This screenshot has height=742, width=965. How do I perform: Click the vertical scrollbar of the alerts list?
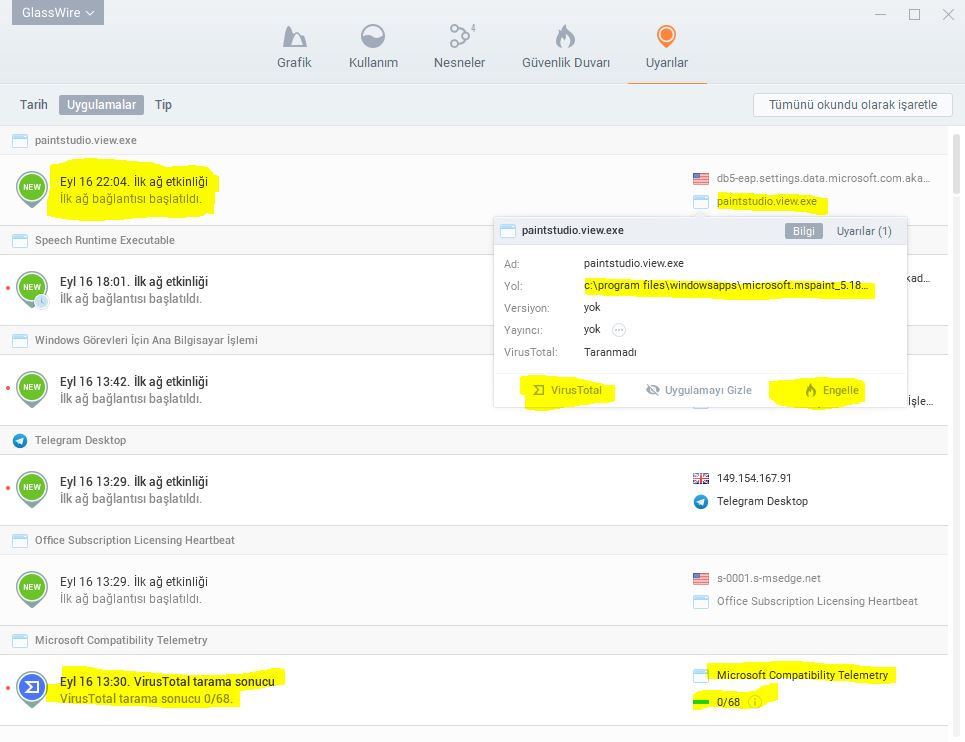[x=956, y=164]
